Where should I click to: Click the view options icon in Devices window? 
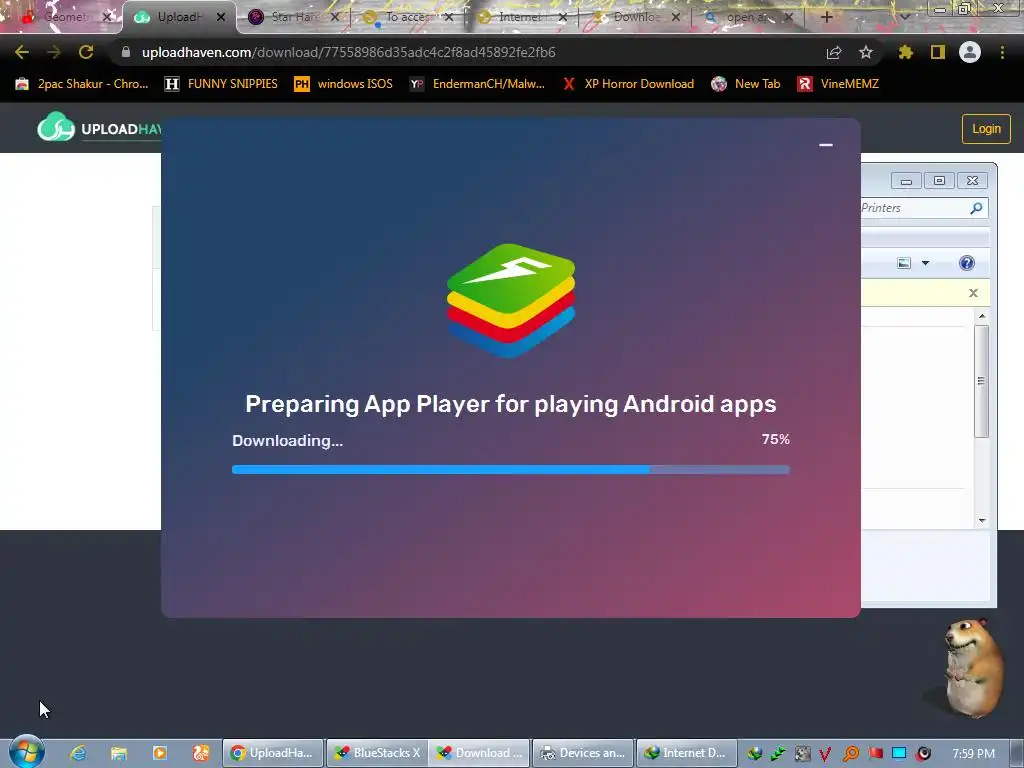click(x=904, y=263)
